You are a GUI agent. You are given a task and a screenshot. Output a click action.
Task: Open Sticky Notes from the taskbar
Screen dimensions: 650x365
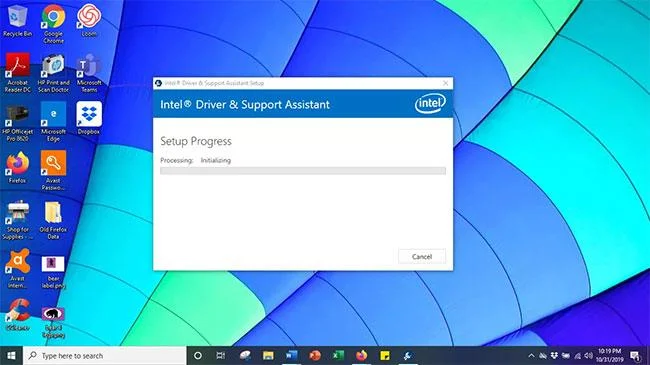pyautogui.click(x=385, y=355)
